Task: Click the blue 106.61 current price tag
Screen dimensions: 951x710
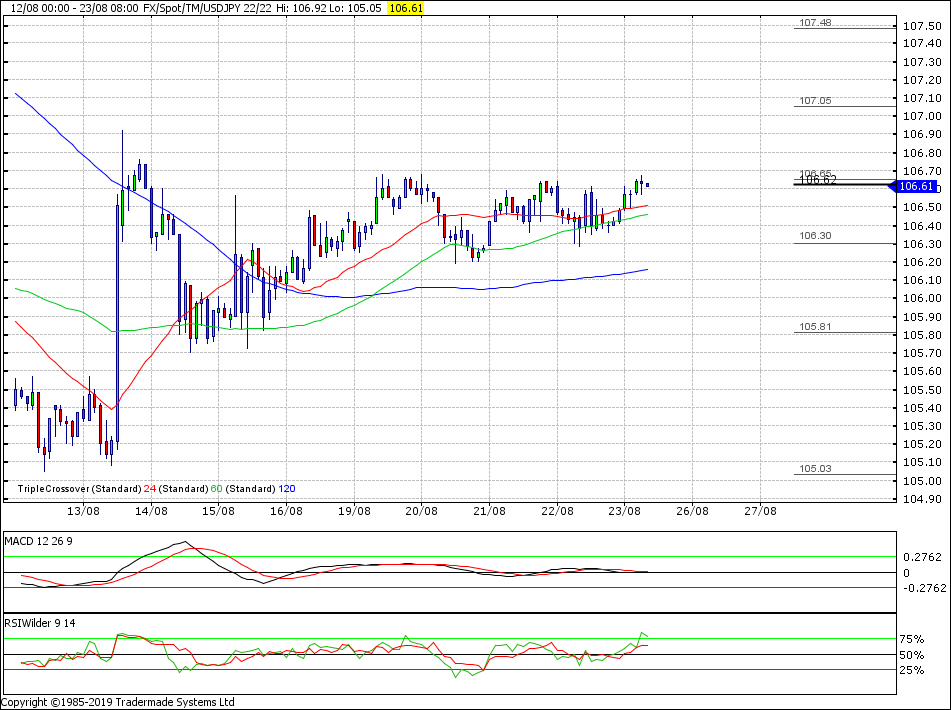Action: click(x=916, y=187)
